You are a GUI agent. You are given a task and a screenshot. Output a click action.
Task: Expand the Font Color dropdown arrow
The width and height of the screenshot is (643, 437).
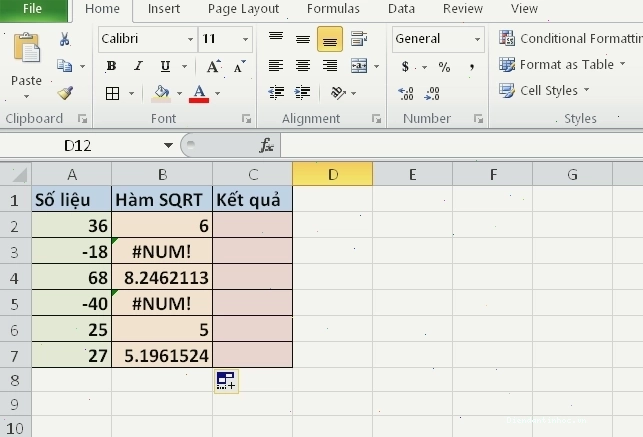coord(218,93)
